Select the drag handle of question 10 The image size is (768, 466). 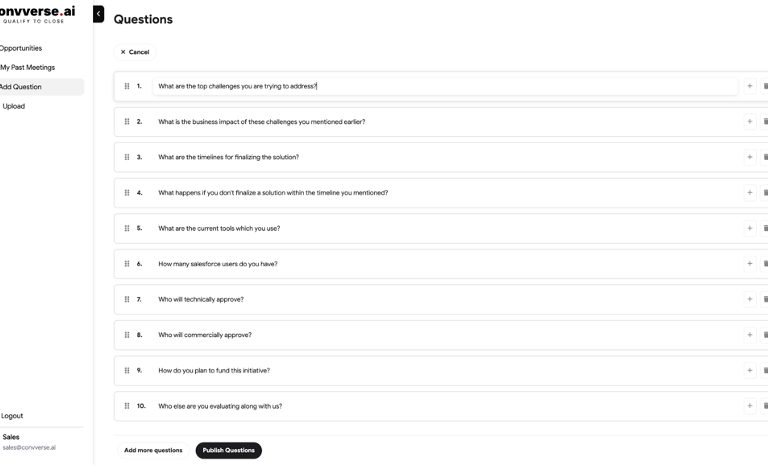(127, 406)
